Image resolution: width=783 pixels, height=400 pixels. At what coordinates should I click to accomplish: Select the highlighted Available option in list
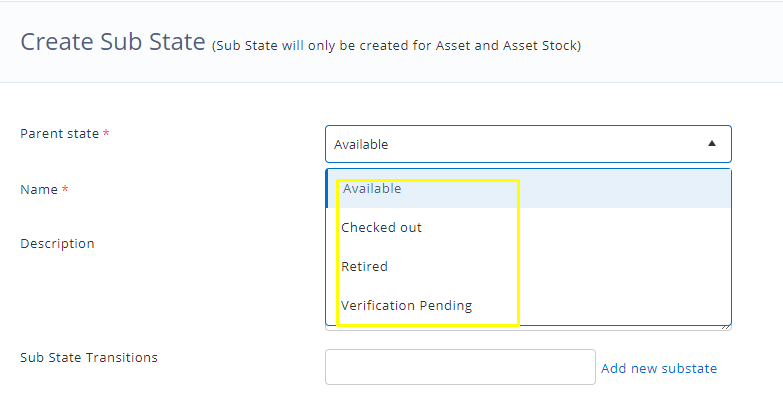click(372, 189)
